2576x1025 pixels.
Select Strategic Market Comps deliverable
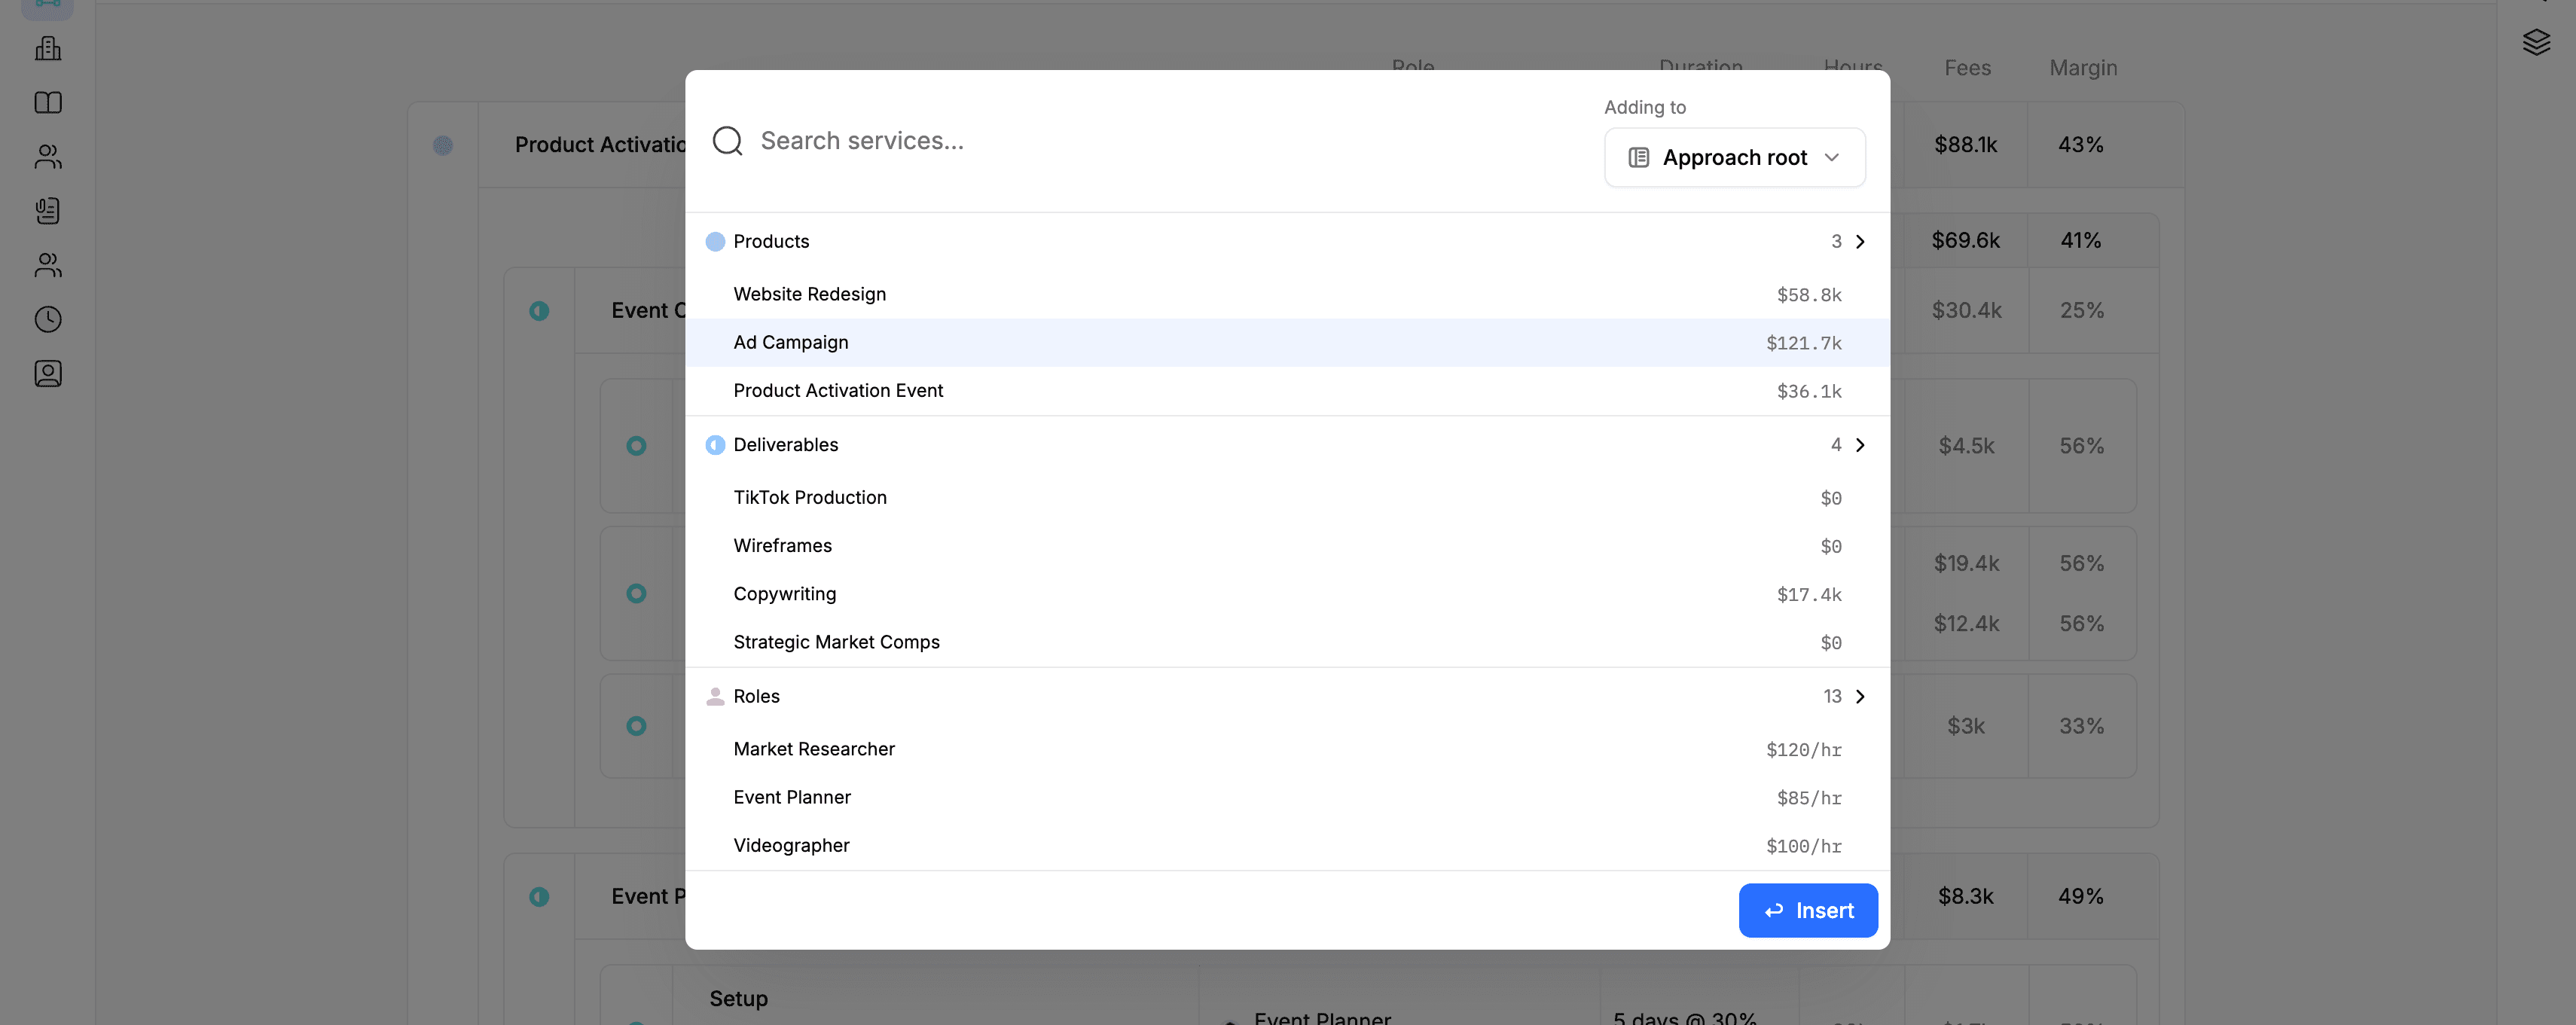tap(1287, 641)
